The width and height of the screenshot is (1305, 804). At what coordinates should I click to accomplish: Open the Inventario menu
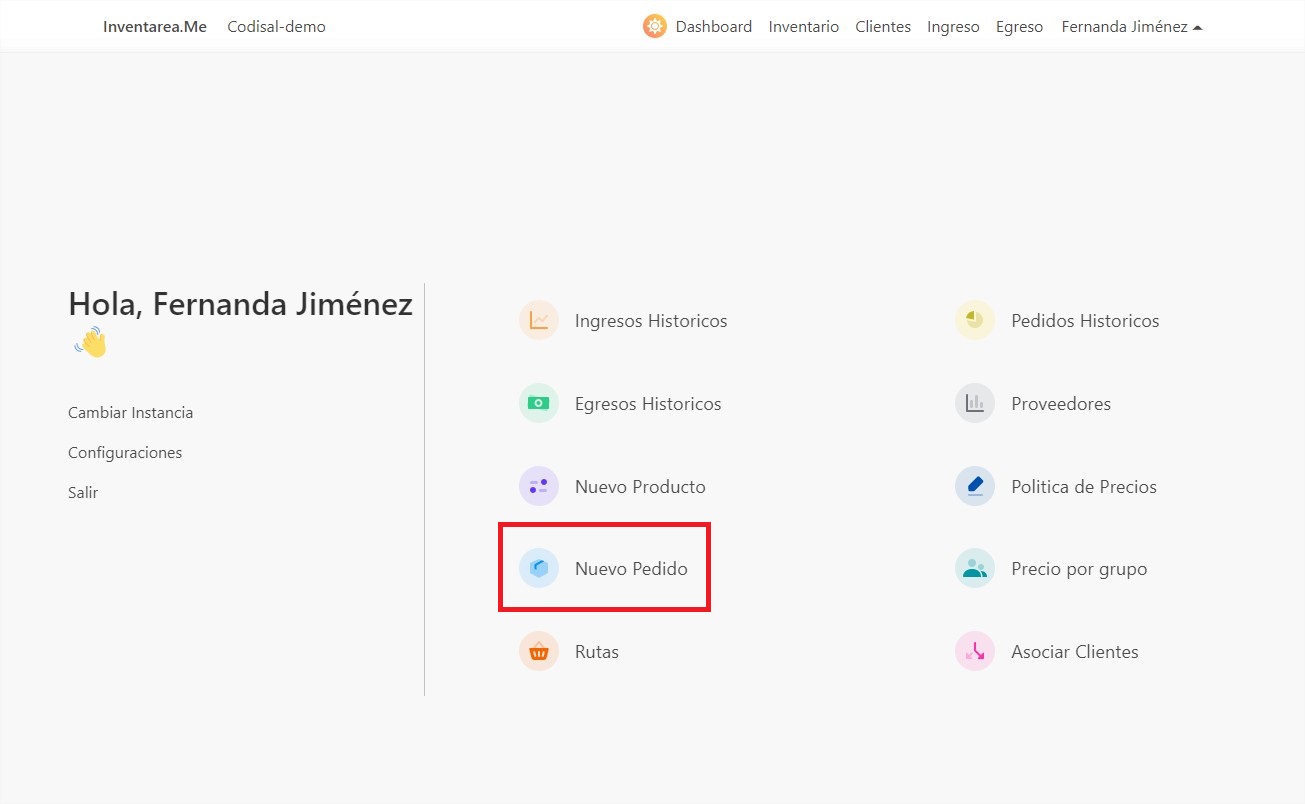tap(803, 26)
